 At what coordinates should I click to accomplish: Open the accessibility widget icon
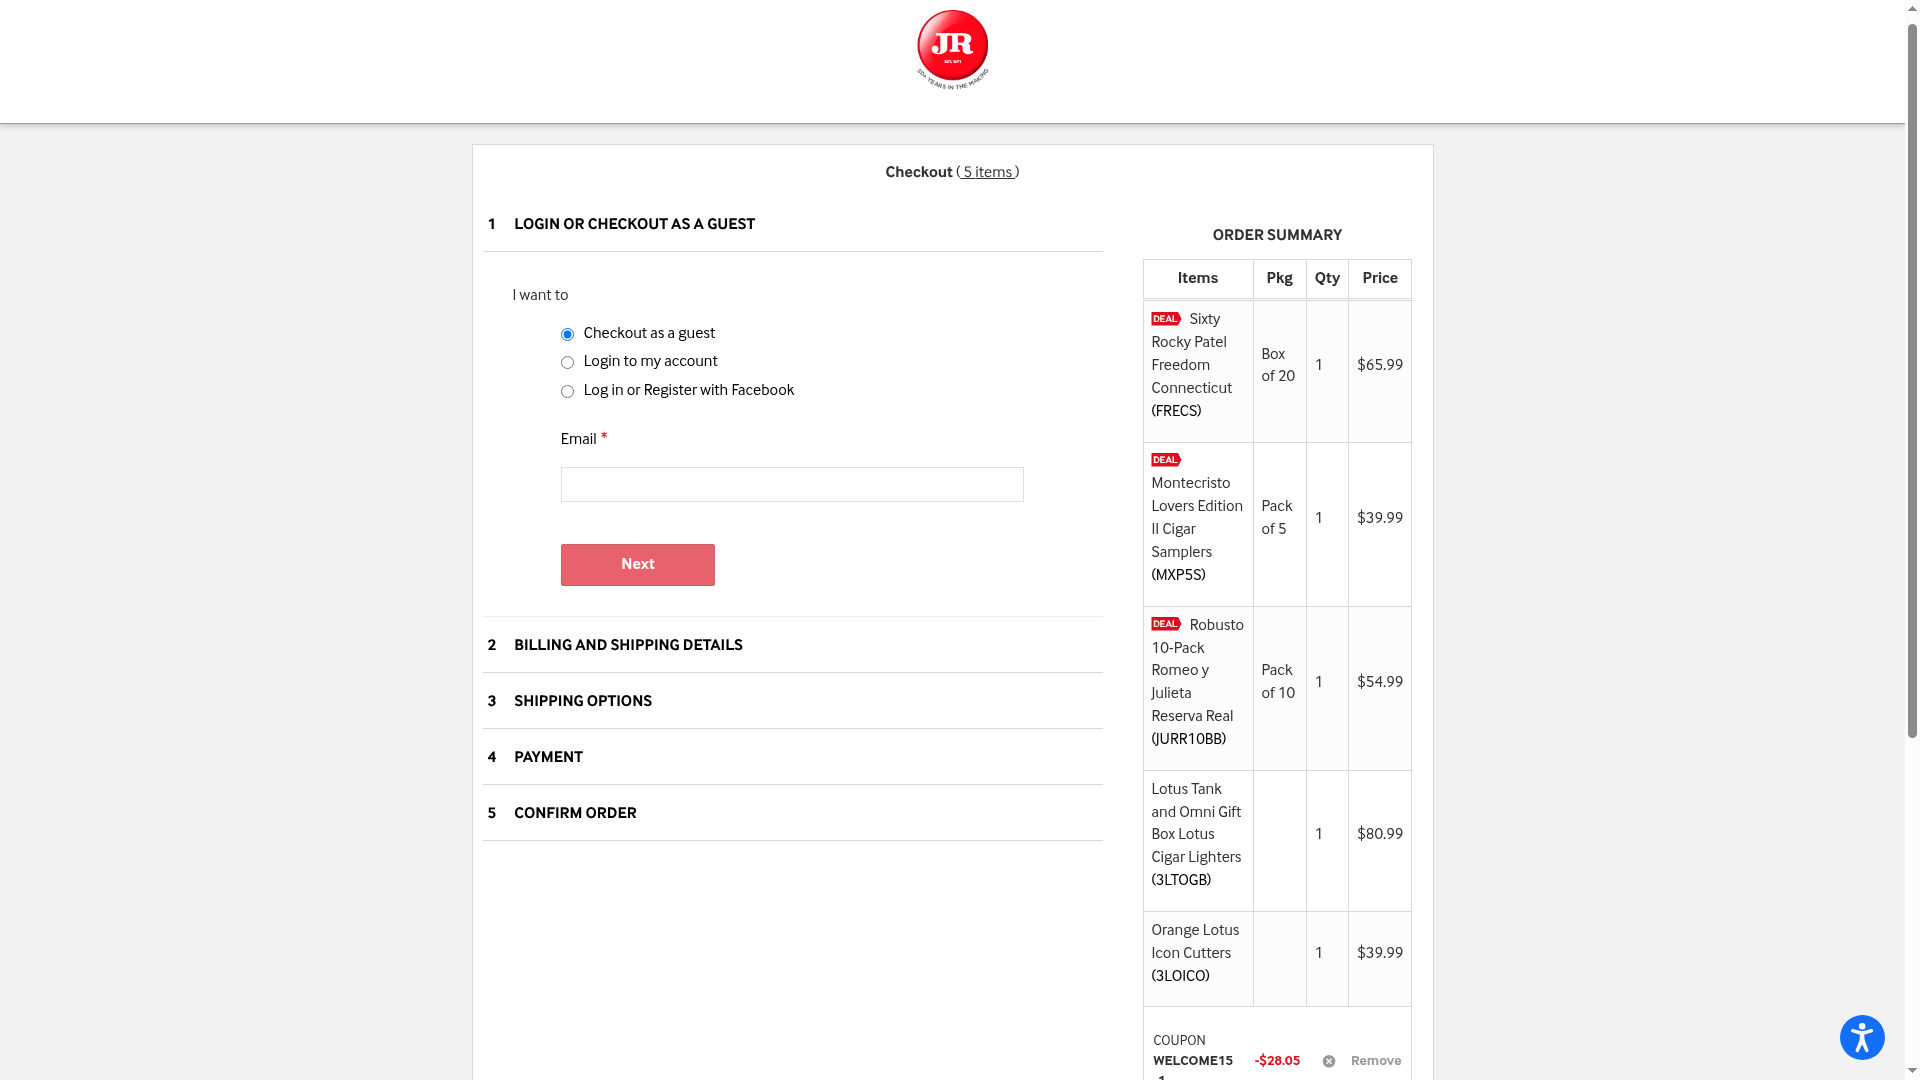tap(1861, 1037)
